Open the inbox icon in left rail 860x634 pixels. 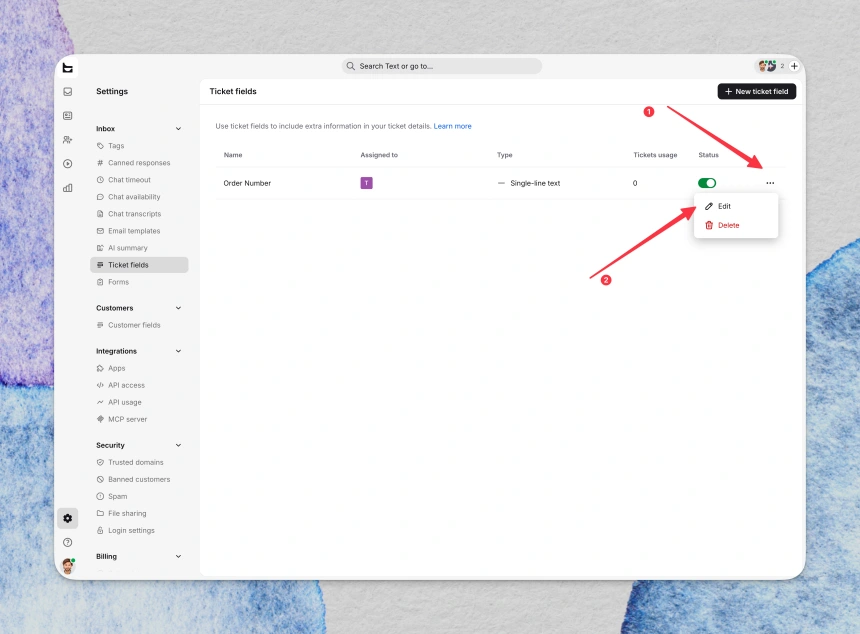click(x=67, y=92)
